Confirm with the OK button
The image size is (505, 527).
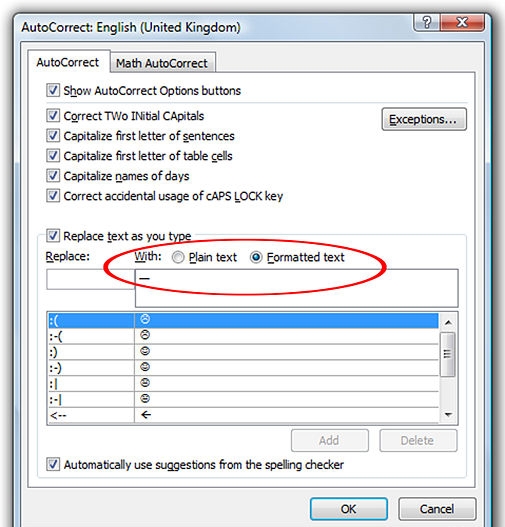[x=348, y=509]
